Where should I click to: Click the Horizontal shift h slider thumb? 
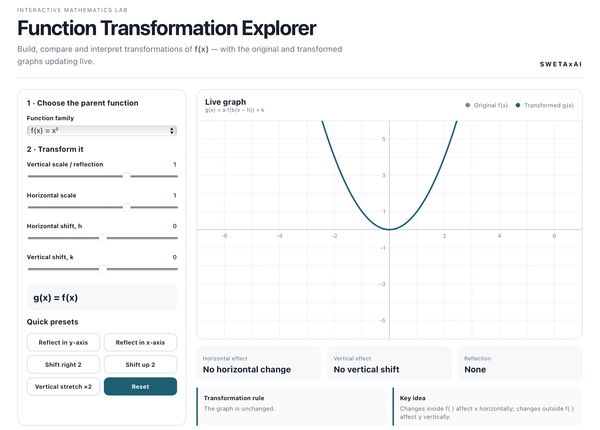pyautogui.click(x=103, y=238)
